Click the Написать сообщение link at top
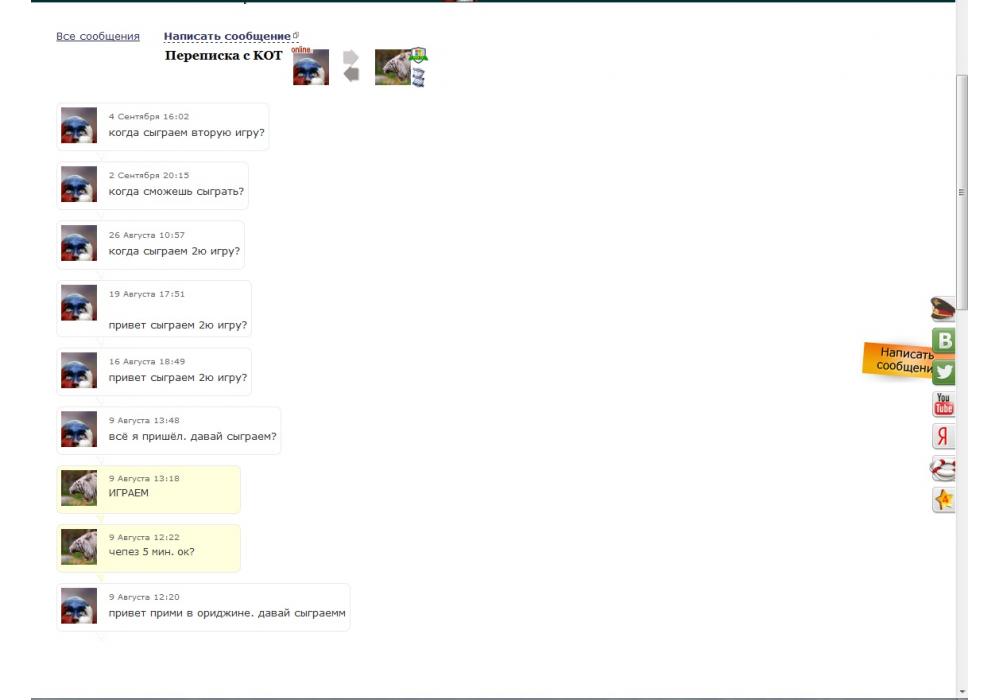The image size is (1000, 700). pos(230,36)
